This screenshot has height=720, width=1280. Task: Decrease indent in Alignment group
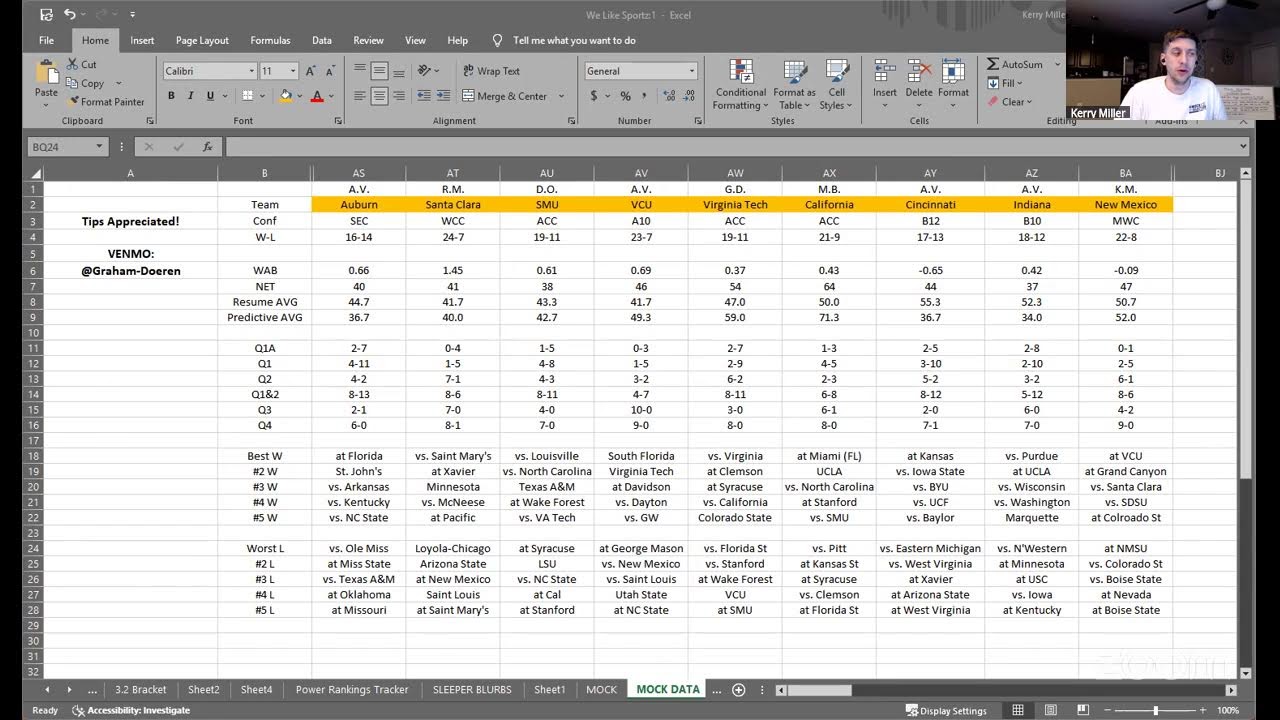(x=424, y=96)
